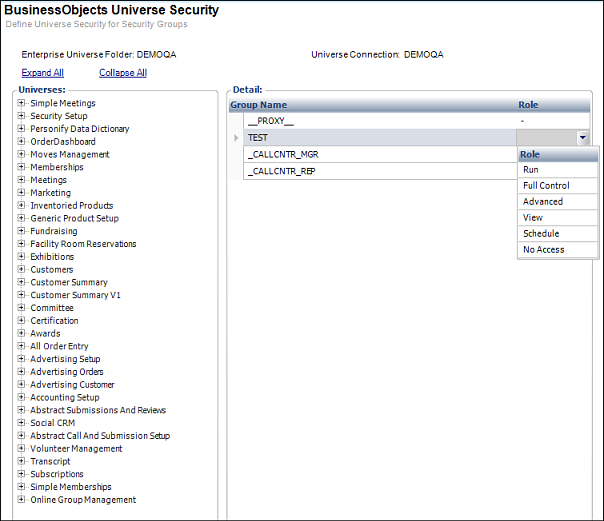Expand the Simple Meetings universe node

click(21, 103)
